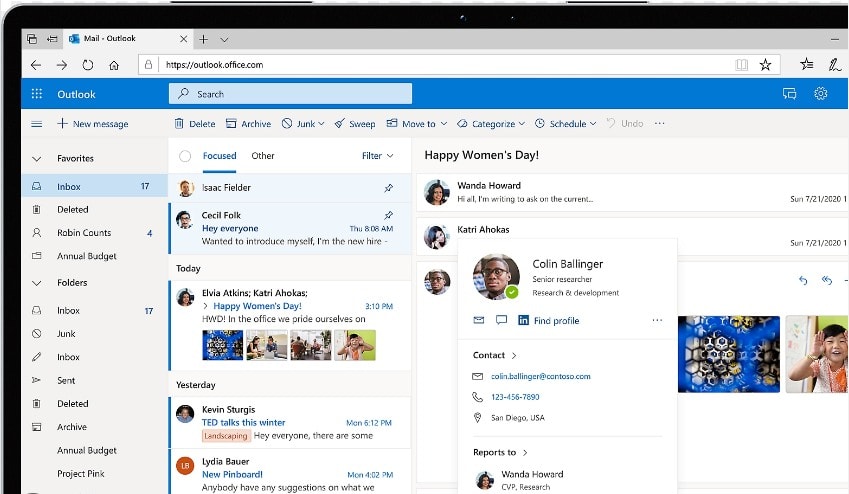This screenshot has width=849, height=494.
Task: Open Wanda Howard message in thread
Action: [x=632, y=192]
